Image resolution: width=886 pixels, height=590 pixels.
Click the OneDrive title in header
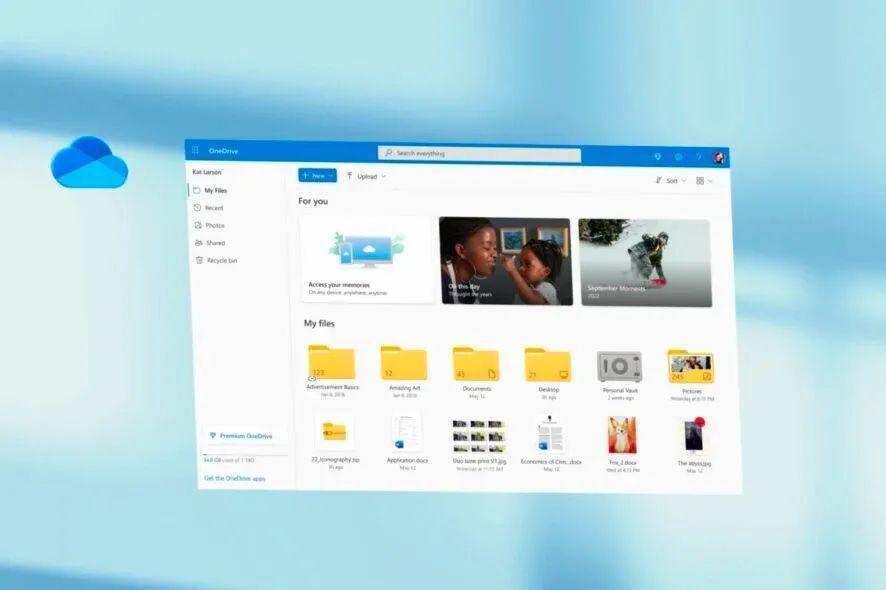click(x=223, y=151)
